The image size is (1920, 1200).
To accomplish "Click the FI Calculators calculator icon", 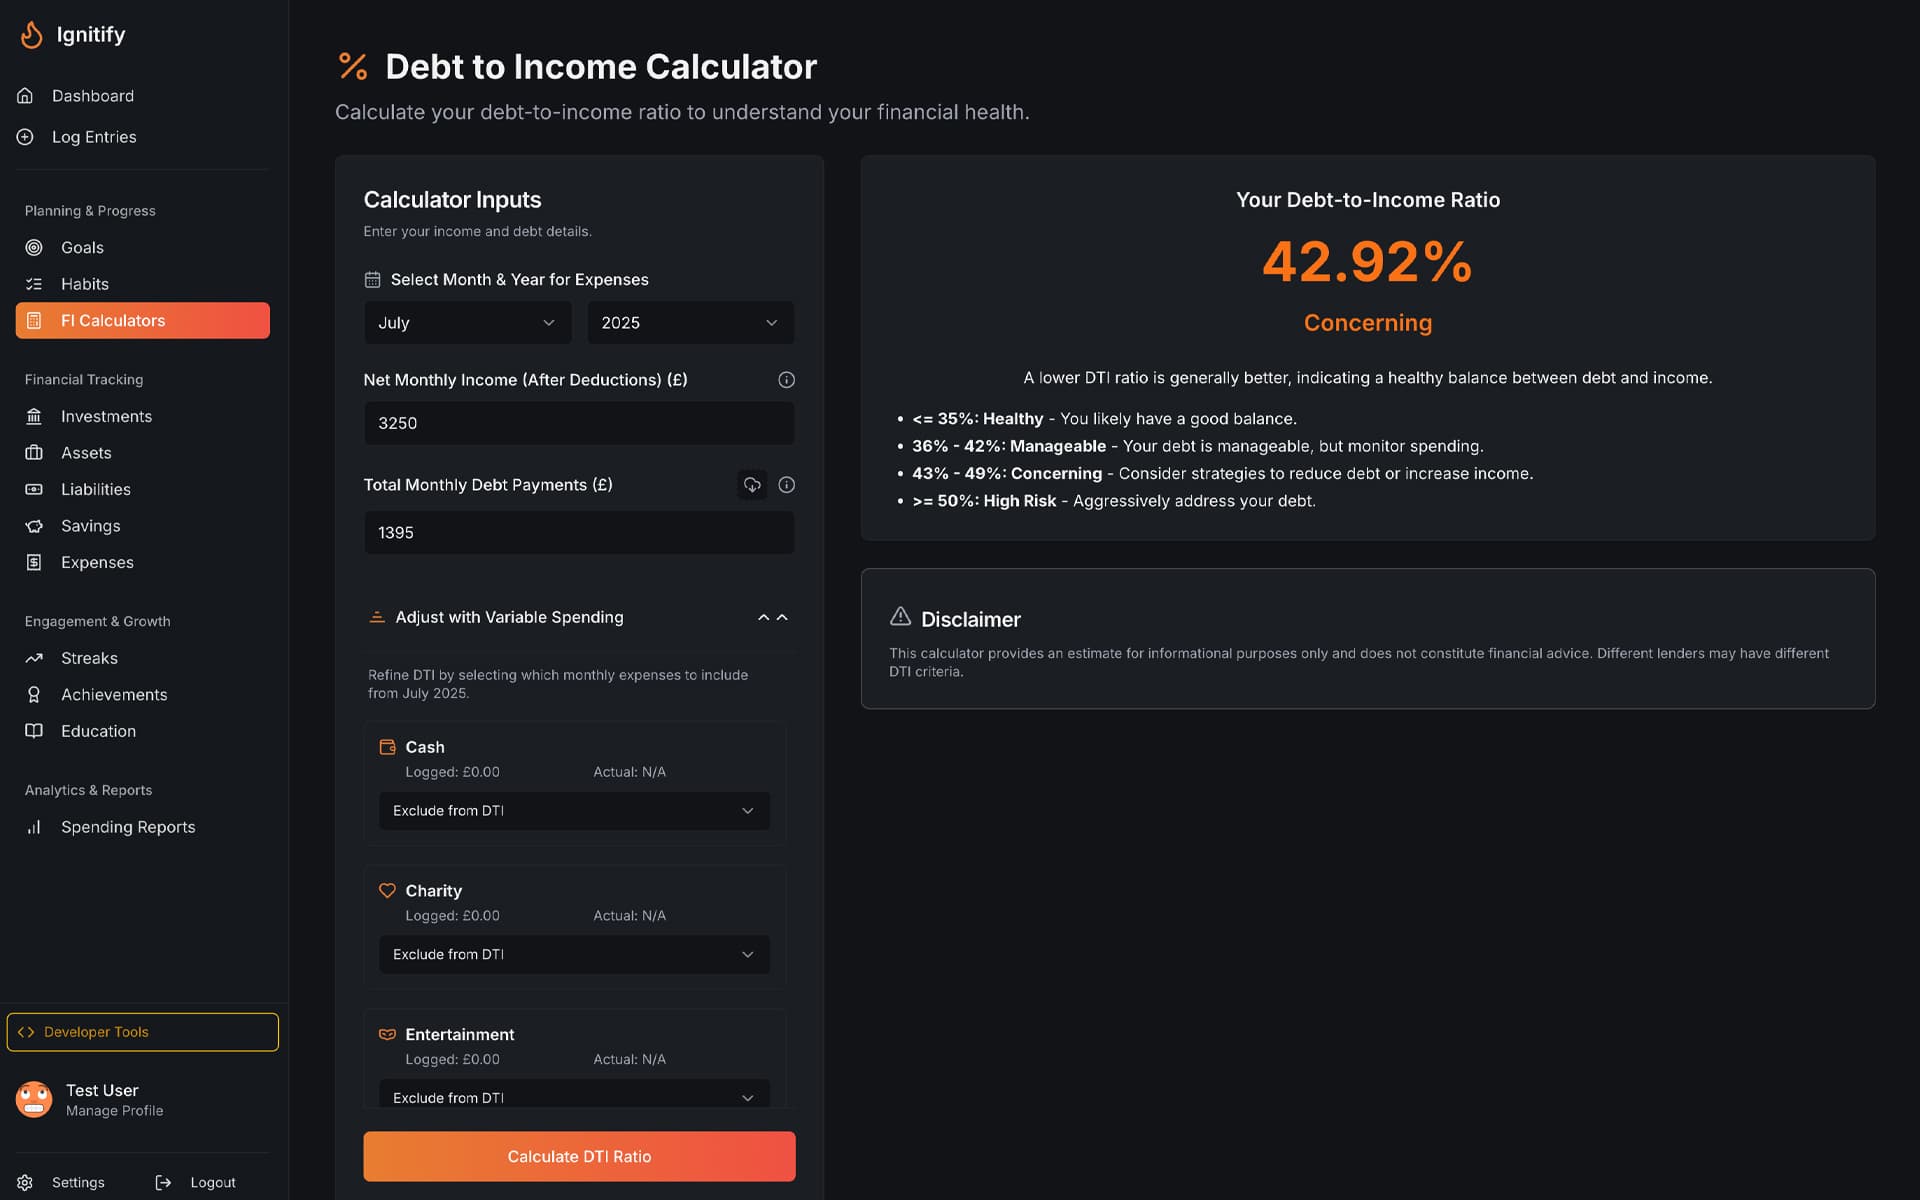I will [x=34, y=321].
